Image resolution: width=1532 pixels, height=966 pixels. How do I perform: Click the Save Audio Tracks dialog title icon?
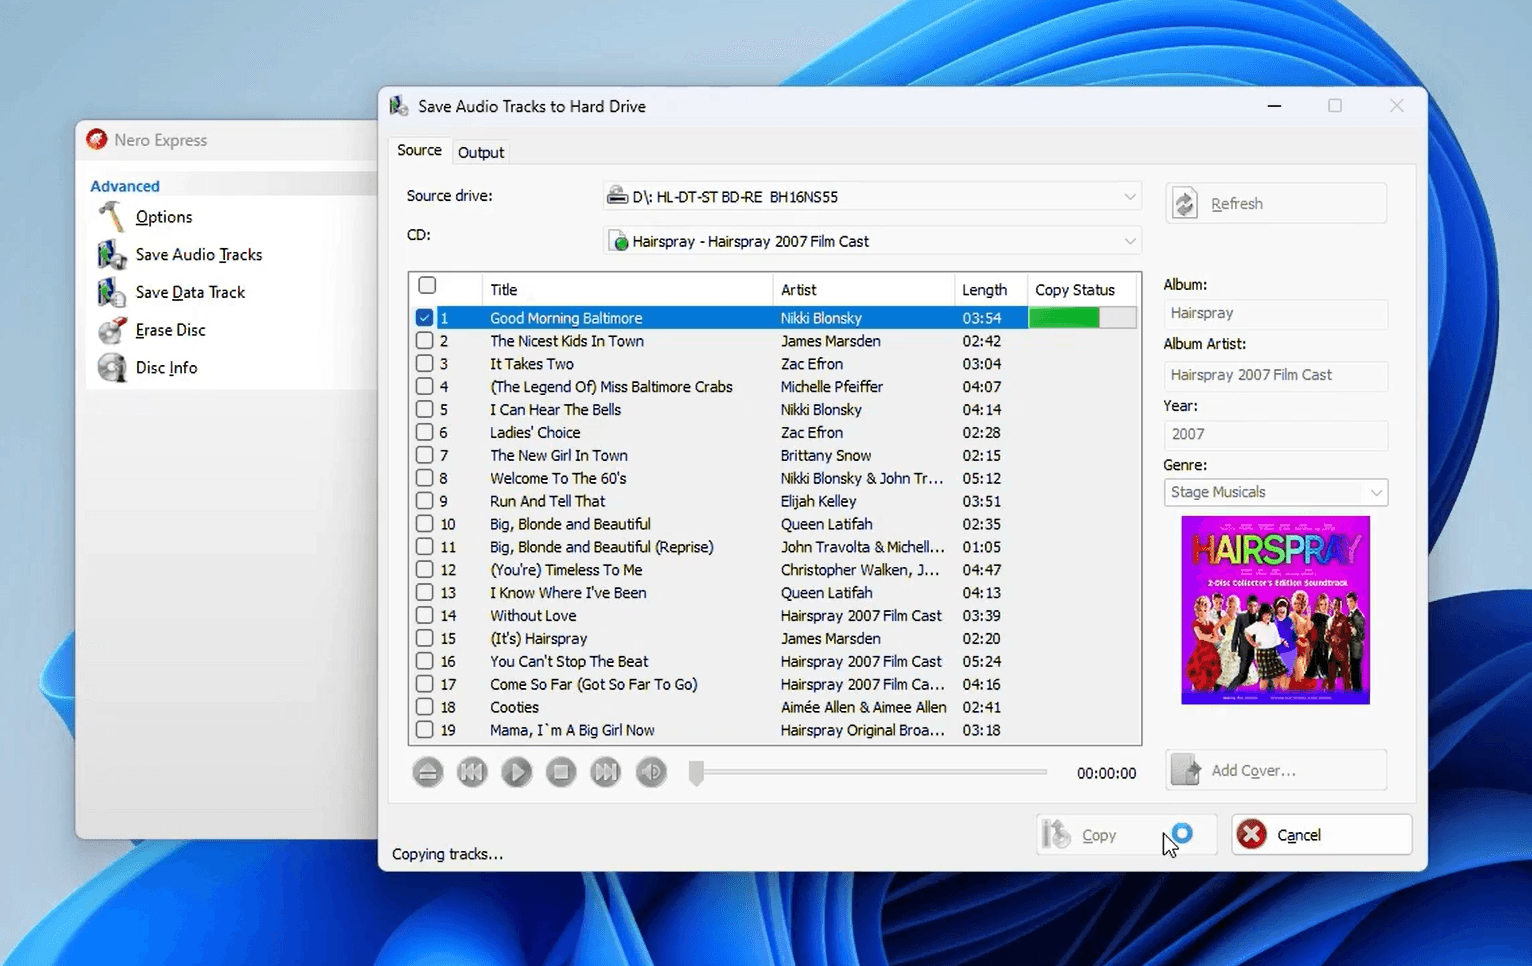pos(399,106)
